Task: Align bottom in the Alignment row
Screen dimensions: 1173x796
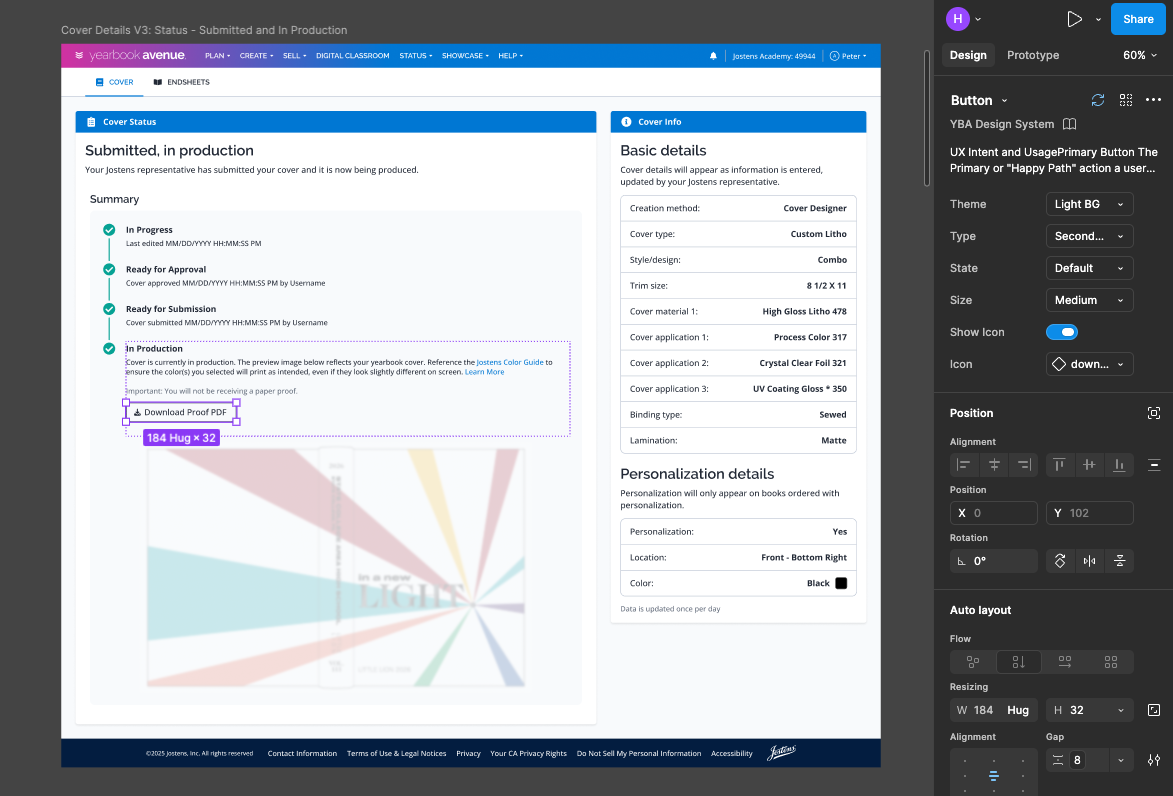Action: point(1119,465)
